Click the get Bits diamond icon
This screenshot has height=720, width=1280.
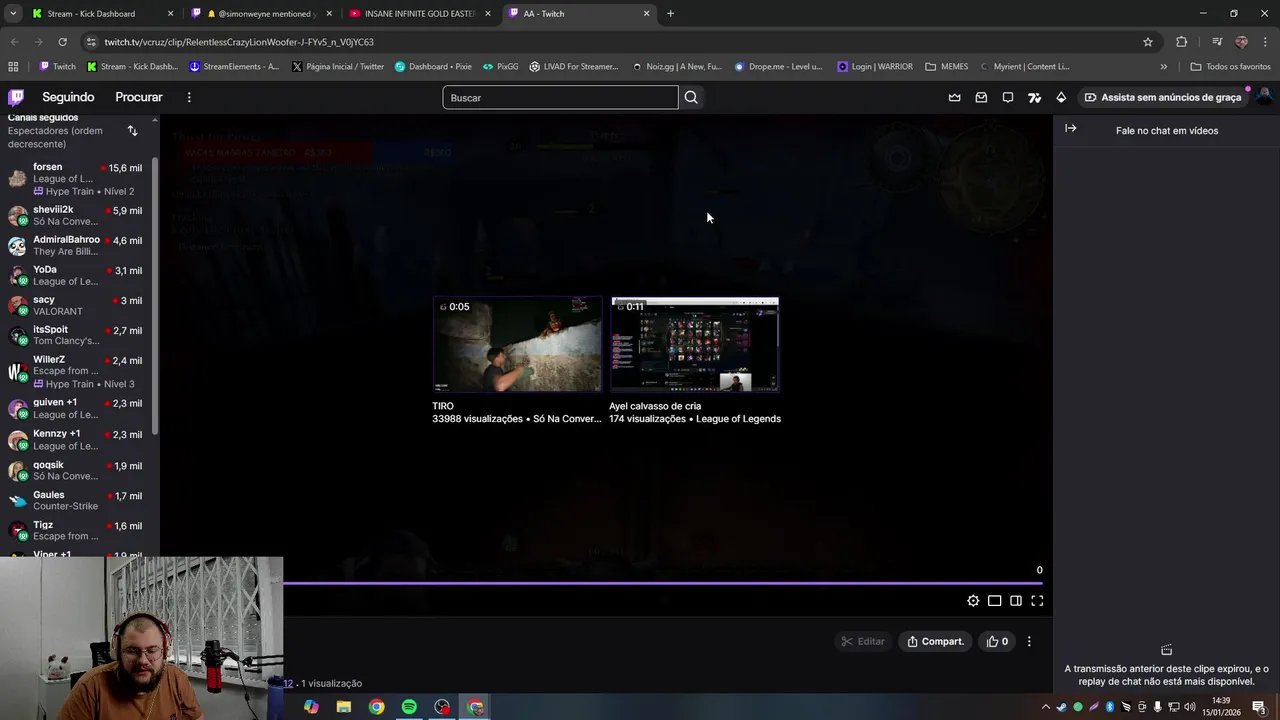[1061, 97]
